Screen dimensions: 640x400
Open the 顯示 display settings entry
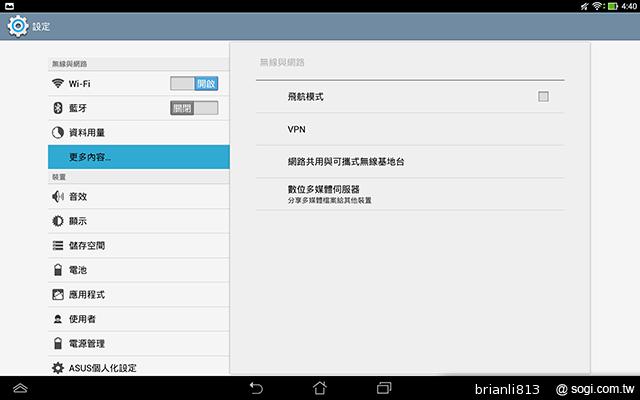tap(139, 221)
